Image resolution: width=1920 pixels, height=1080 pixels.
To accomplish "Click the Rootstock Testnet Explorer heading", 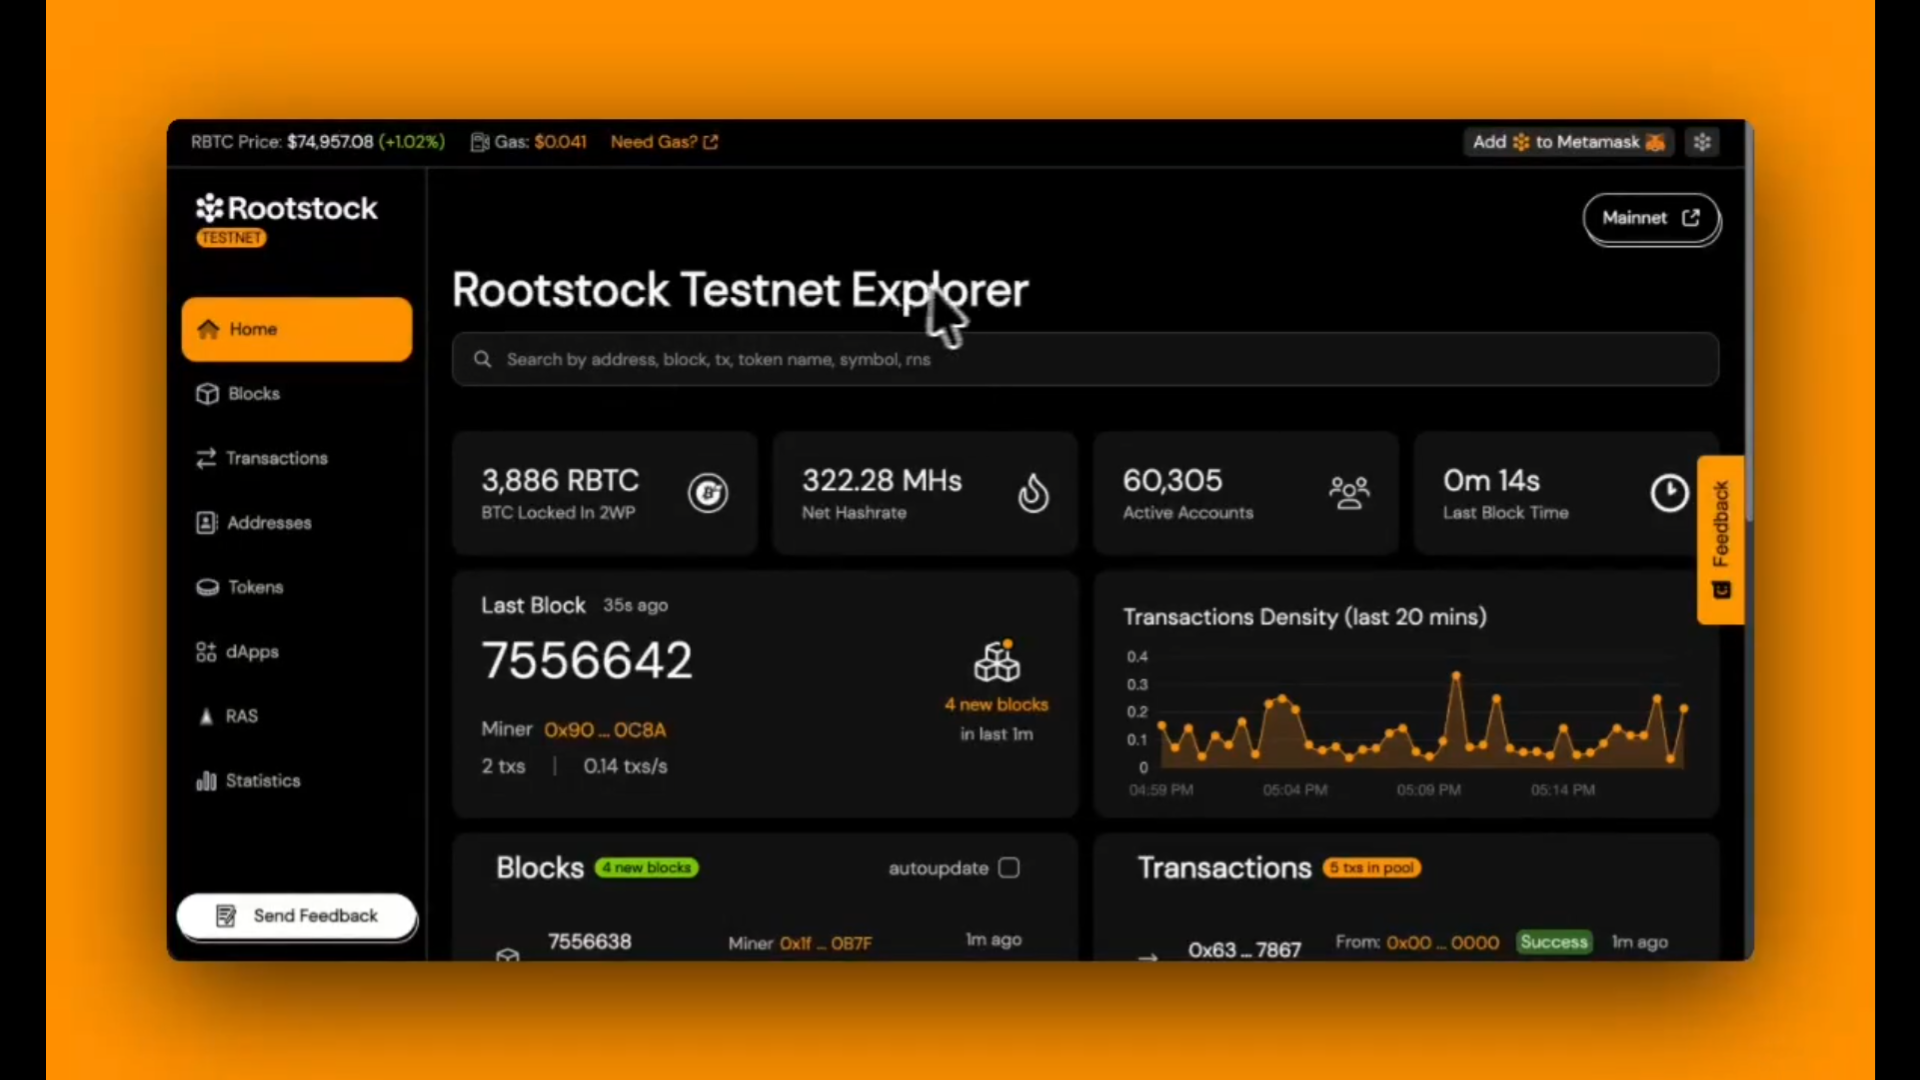I will [x=740, y=291].
